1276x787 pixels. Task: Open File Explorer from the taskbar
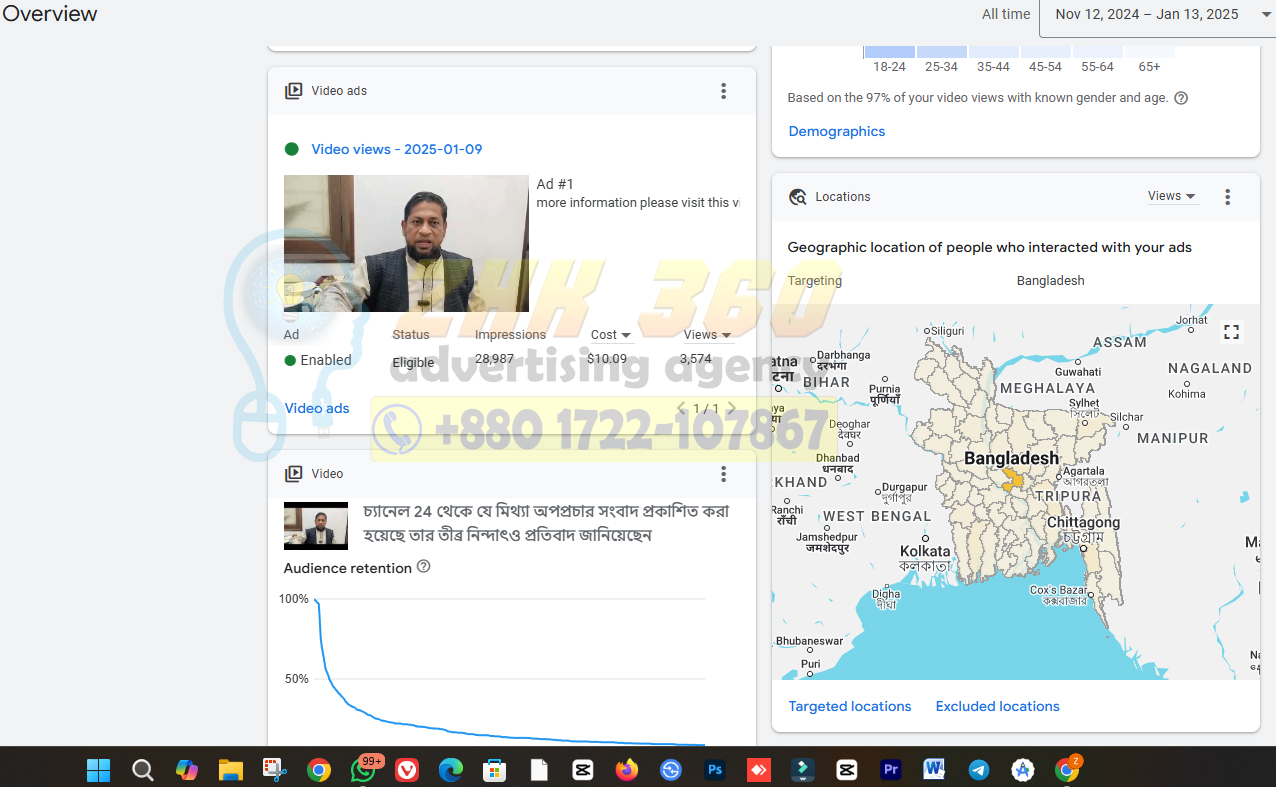click(231, 770)
